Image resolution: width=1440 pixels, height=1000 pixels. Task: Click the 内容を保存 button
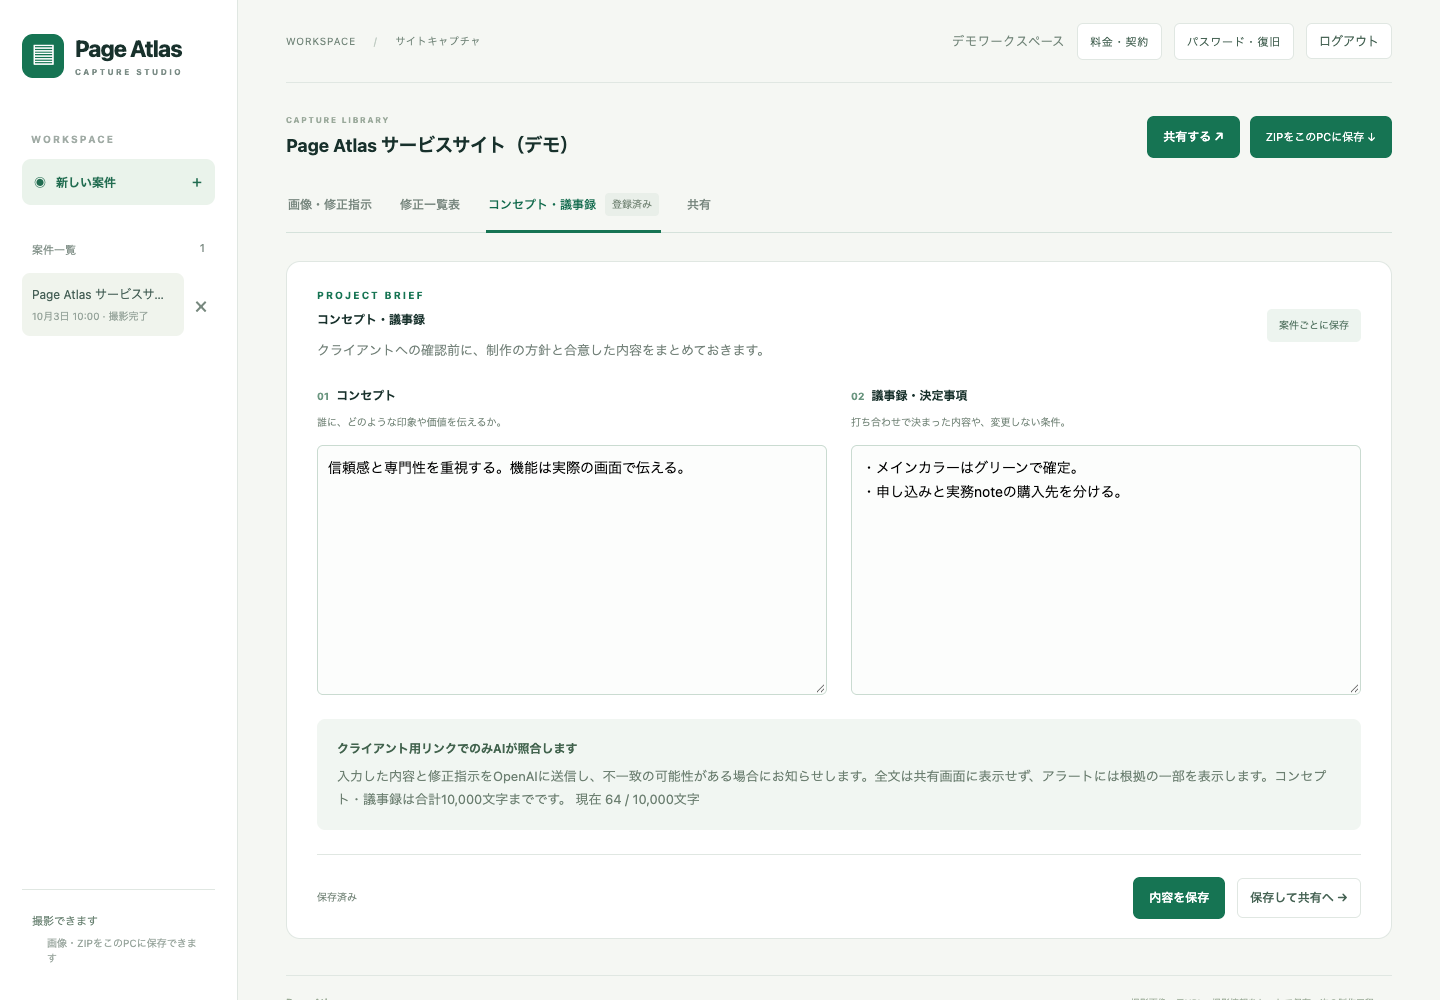(x=1179, y=898)
